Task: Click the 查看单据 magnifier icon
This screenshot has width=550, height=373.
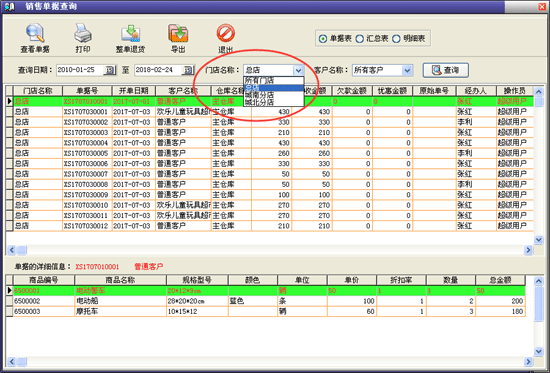Action: point(35,33)
